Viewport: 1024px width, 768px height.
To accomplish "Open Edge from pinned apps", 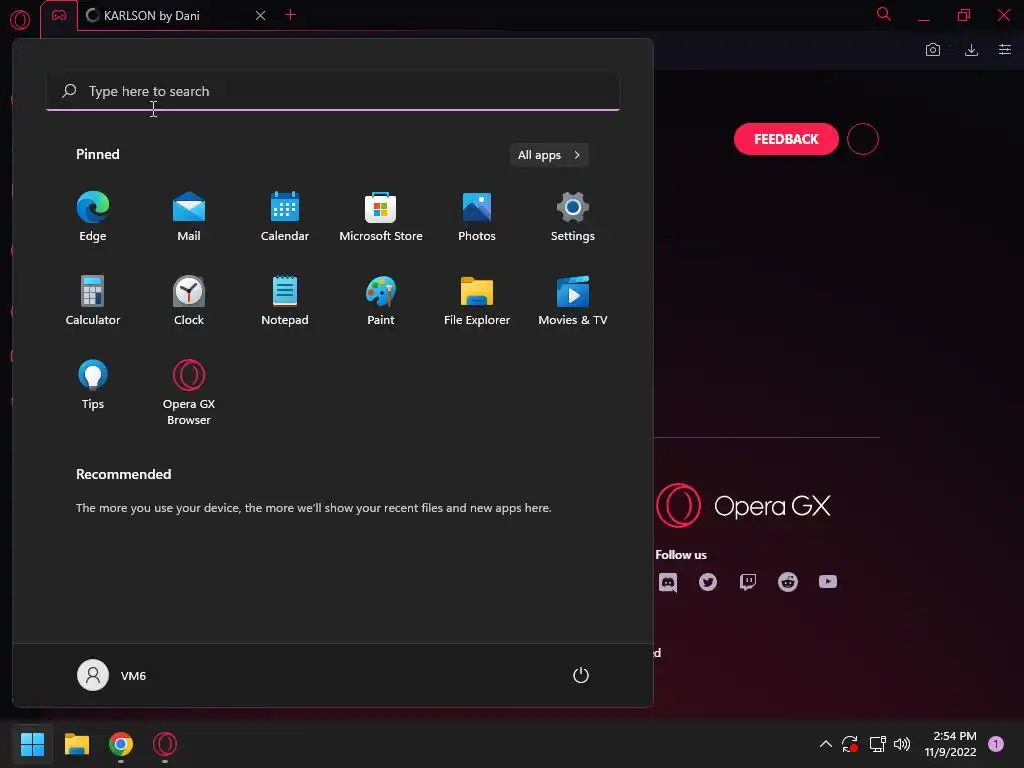I will 93,216.
